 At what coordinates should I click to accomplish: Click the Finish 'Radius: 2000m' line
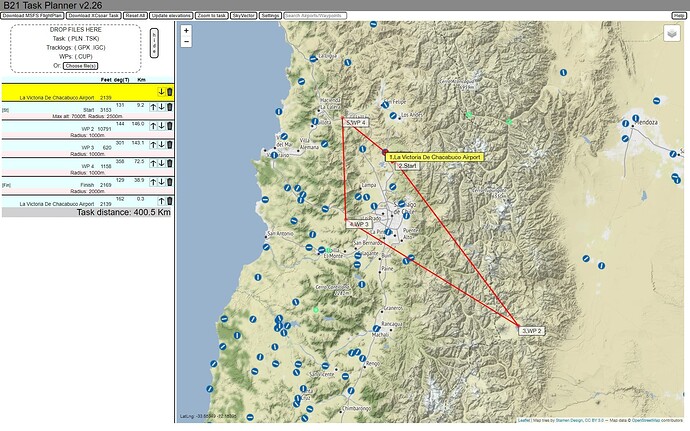click(87, 192)
